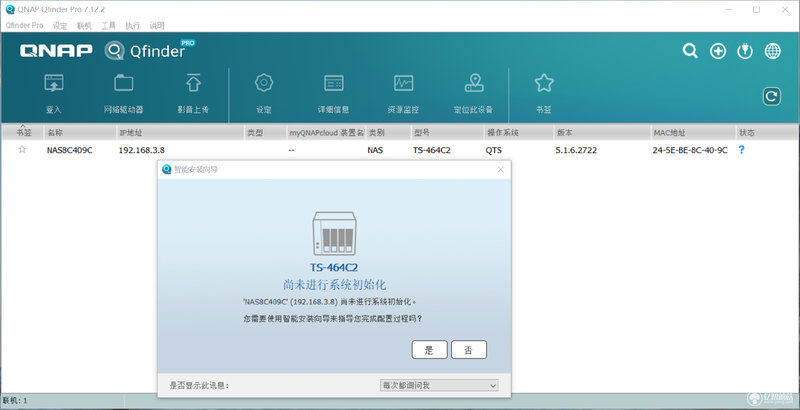
Task: Open the 设定 menu in menu bar
Action: pyautogui.click(x=60, y=25)
